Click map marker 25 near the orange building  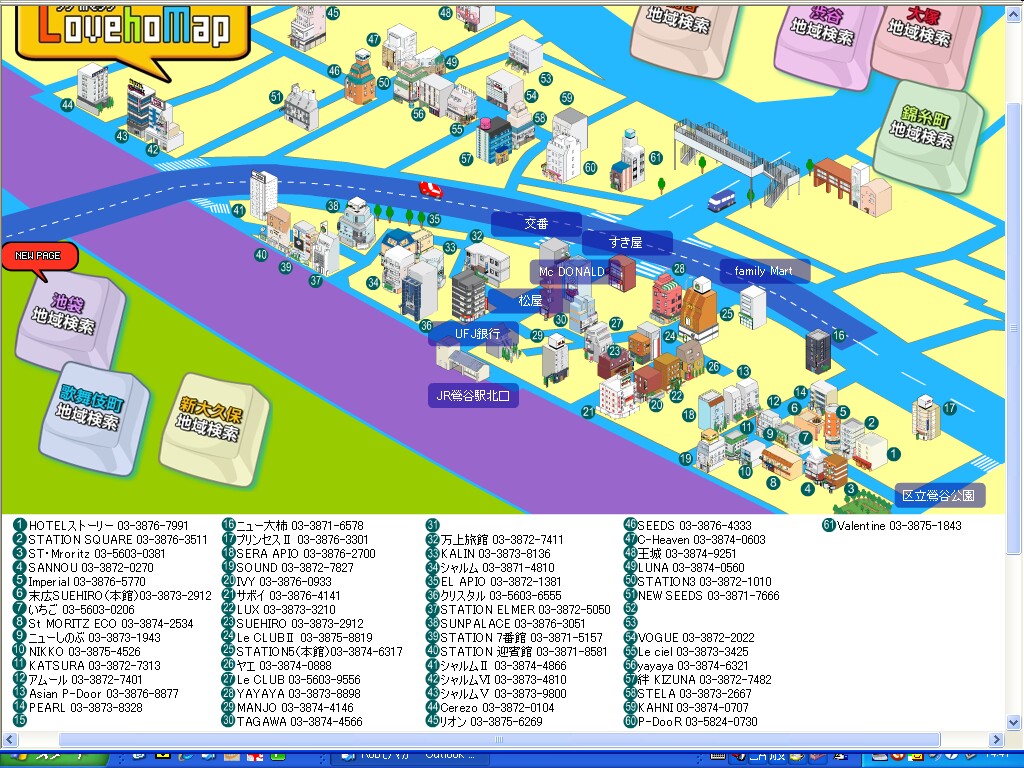click(x=728, y=314)
